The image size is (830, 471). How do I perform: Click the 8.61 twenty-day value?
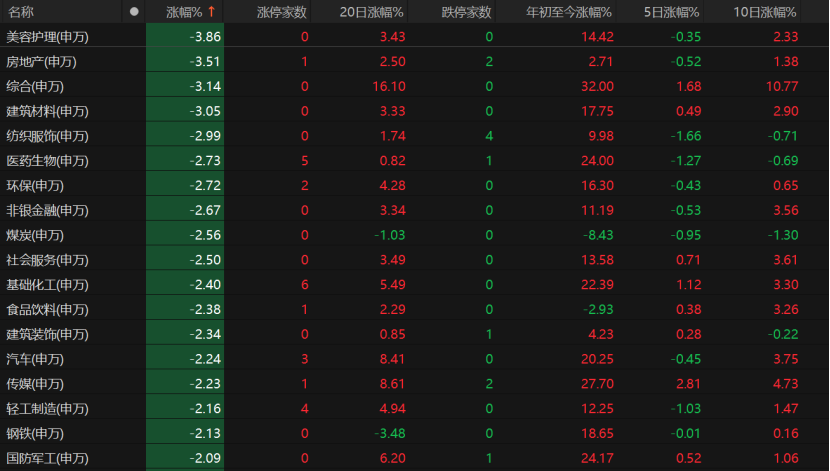tap(393, 384)
